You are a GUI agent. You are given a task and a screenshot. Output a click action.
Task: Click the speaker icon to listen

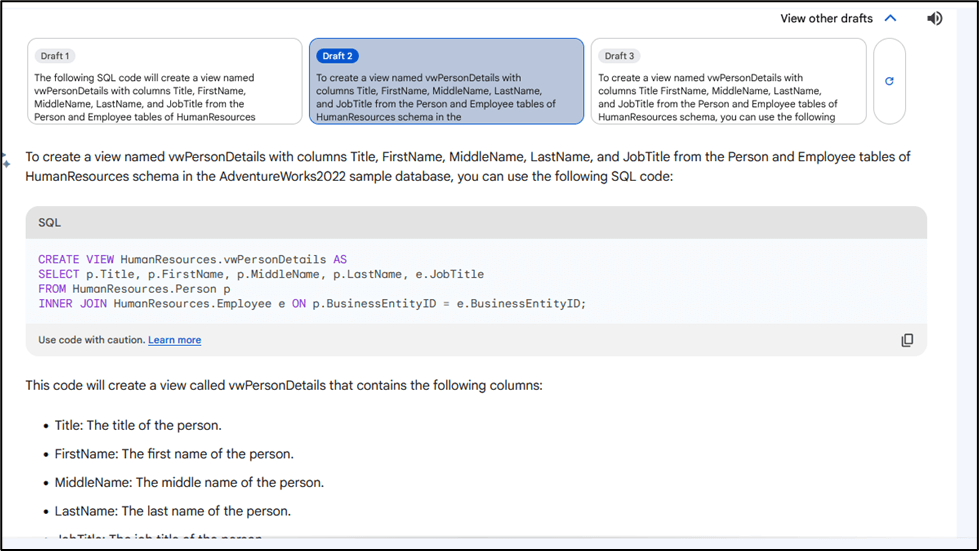click(934, 18)
